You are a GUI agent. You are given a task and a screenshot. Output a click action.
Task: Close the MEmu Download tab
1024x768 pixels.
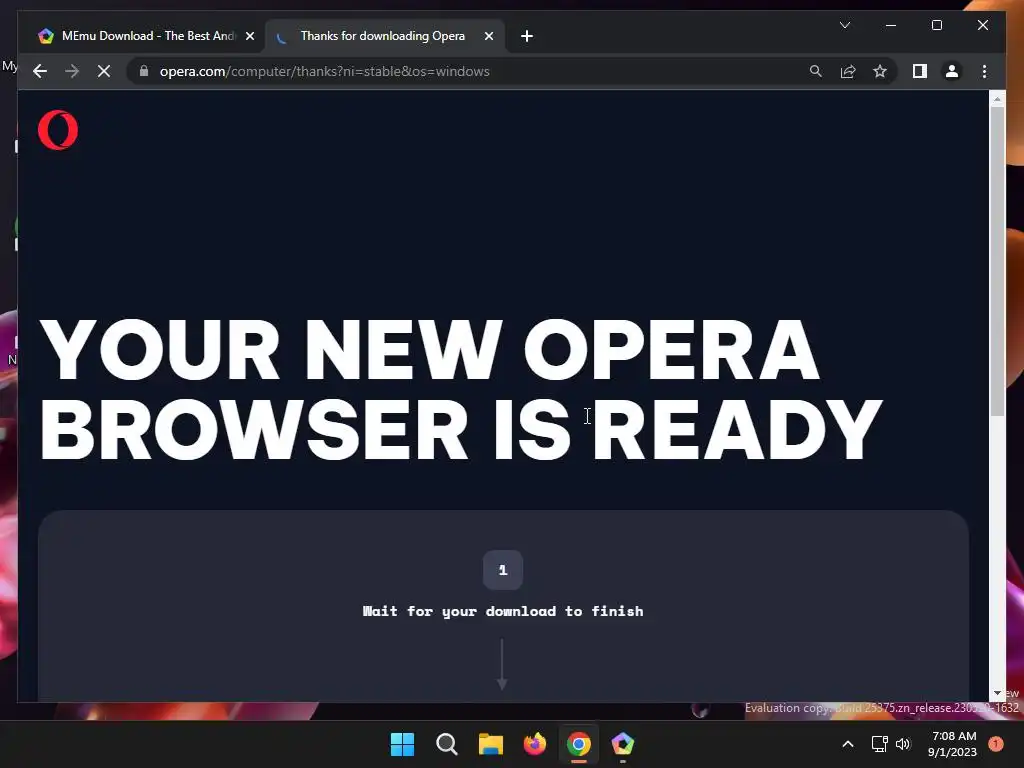point(249,37)
